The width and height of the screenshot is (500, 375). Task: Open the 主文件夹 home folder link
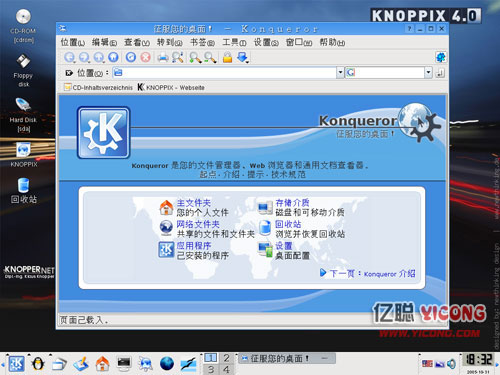coord(194,203)
